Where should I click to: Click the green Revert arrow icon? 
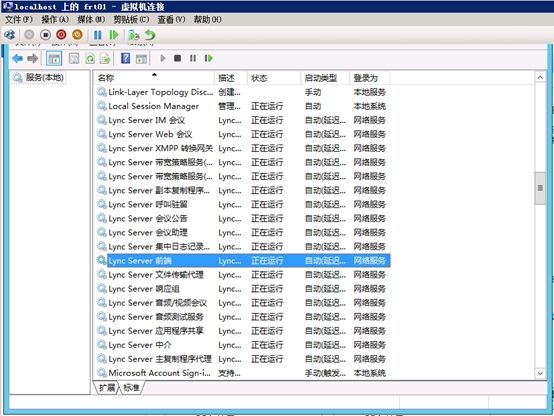(x=150, y=35)
